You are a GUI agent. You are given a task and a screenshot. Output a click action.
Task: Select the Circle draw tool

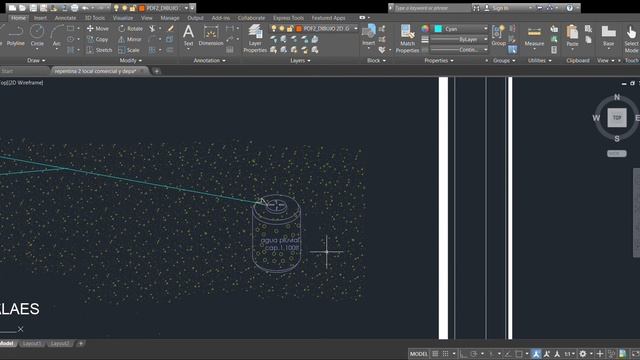tap(37, 35)
